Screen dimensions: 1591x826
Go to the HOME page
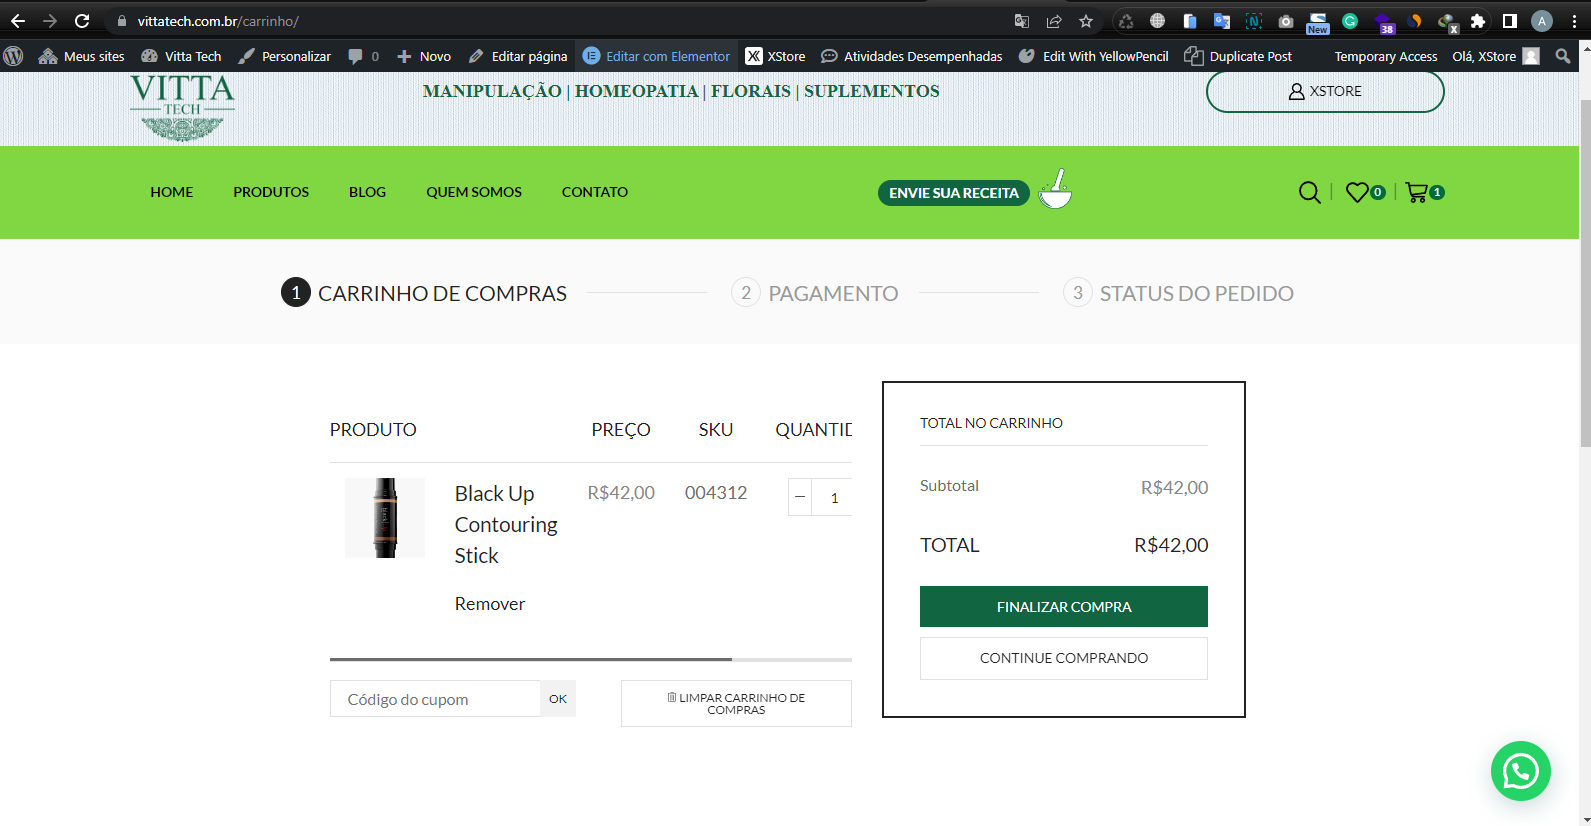(172, 192)
